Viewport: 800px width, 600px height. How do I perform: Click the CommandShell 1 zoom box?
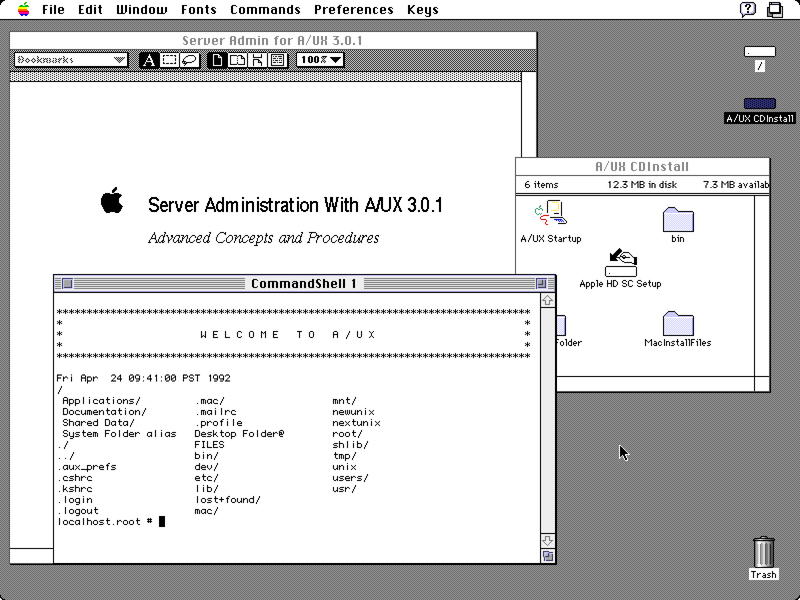click(x=541, y=284)
